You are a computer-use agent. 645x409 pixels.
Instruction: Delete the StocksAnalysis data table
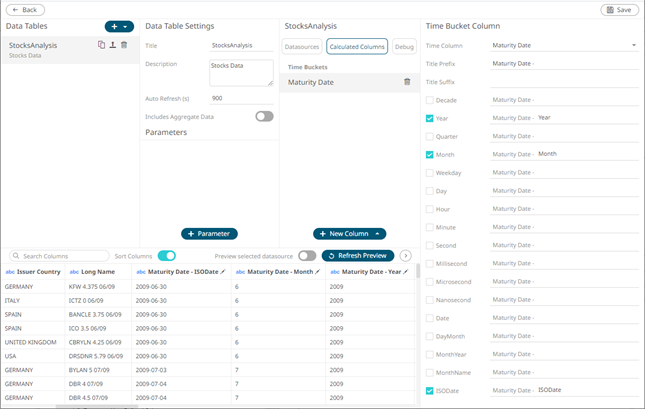tap(124, 45)
